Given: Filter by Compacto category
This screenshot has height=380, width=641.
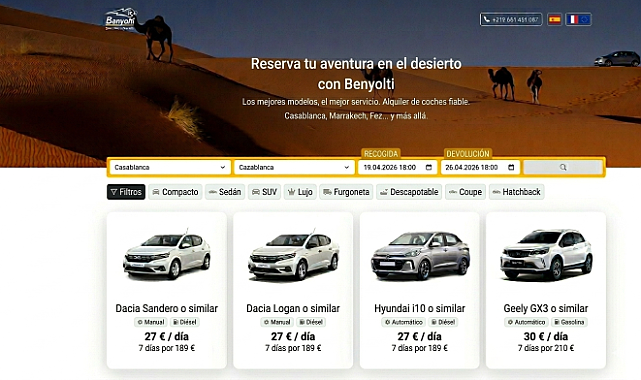Looking at the screenshot, I should point(175,192).
